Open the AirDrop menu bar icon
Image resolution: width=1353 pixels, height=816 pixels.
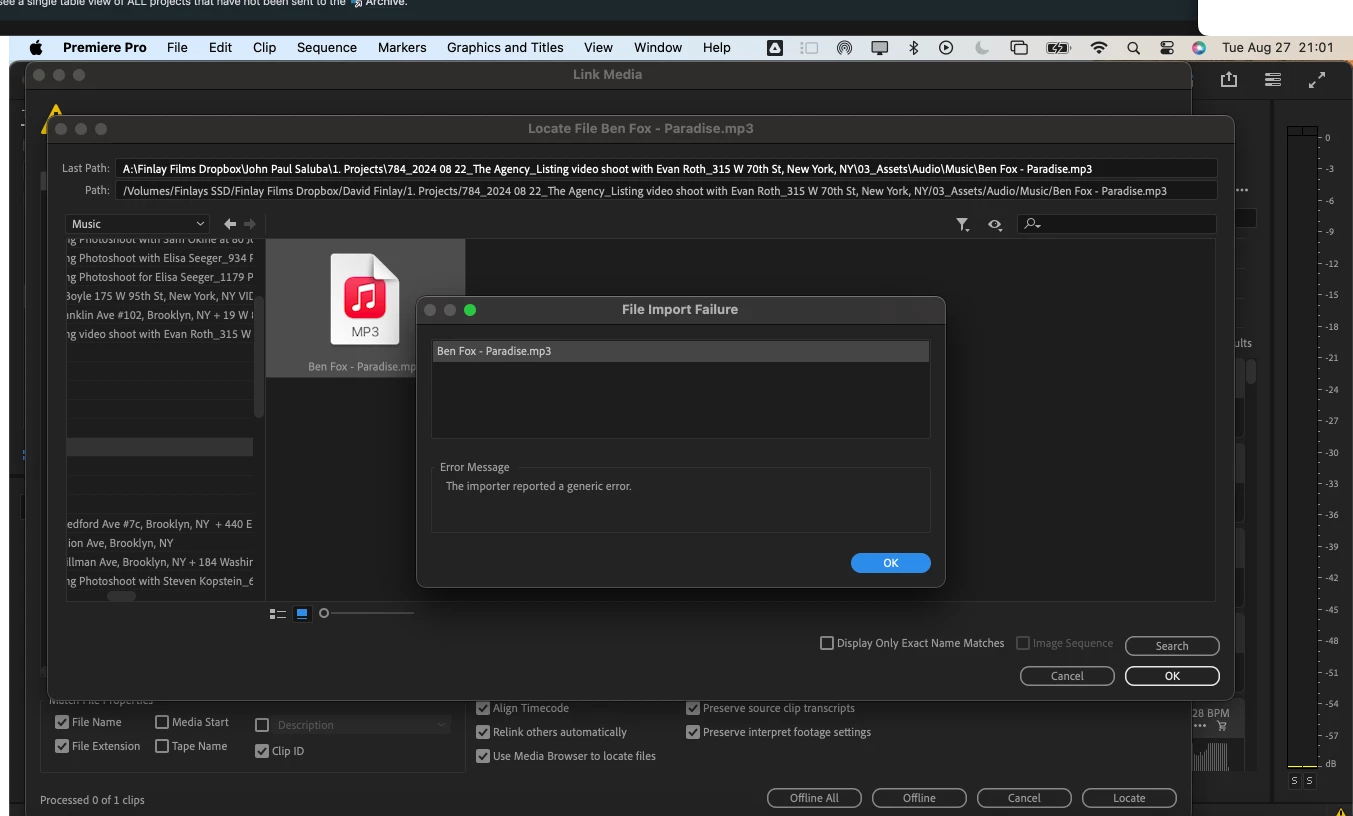pos(844,47)
